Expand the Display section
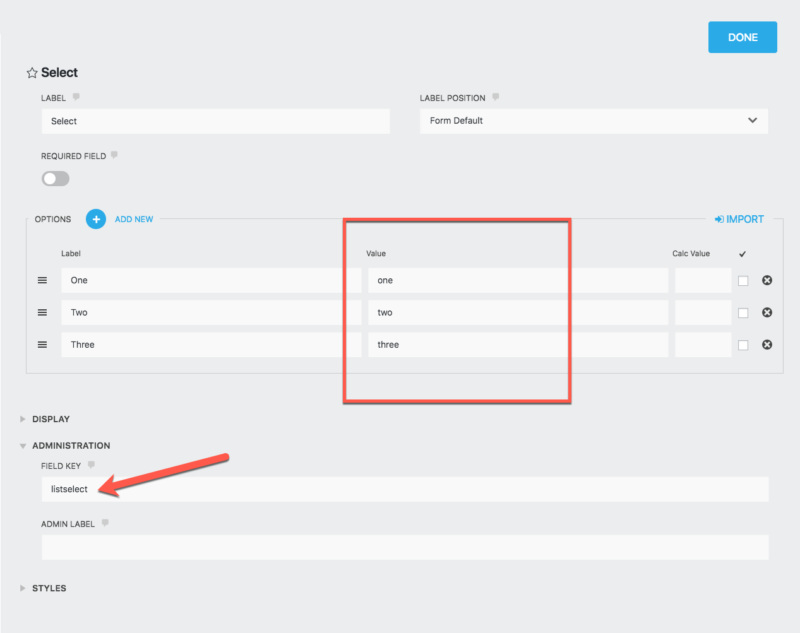Viewport: 800px width, 633px height. click(50, 419)
